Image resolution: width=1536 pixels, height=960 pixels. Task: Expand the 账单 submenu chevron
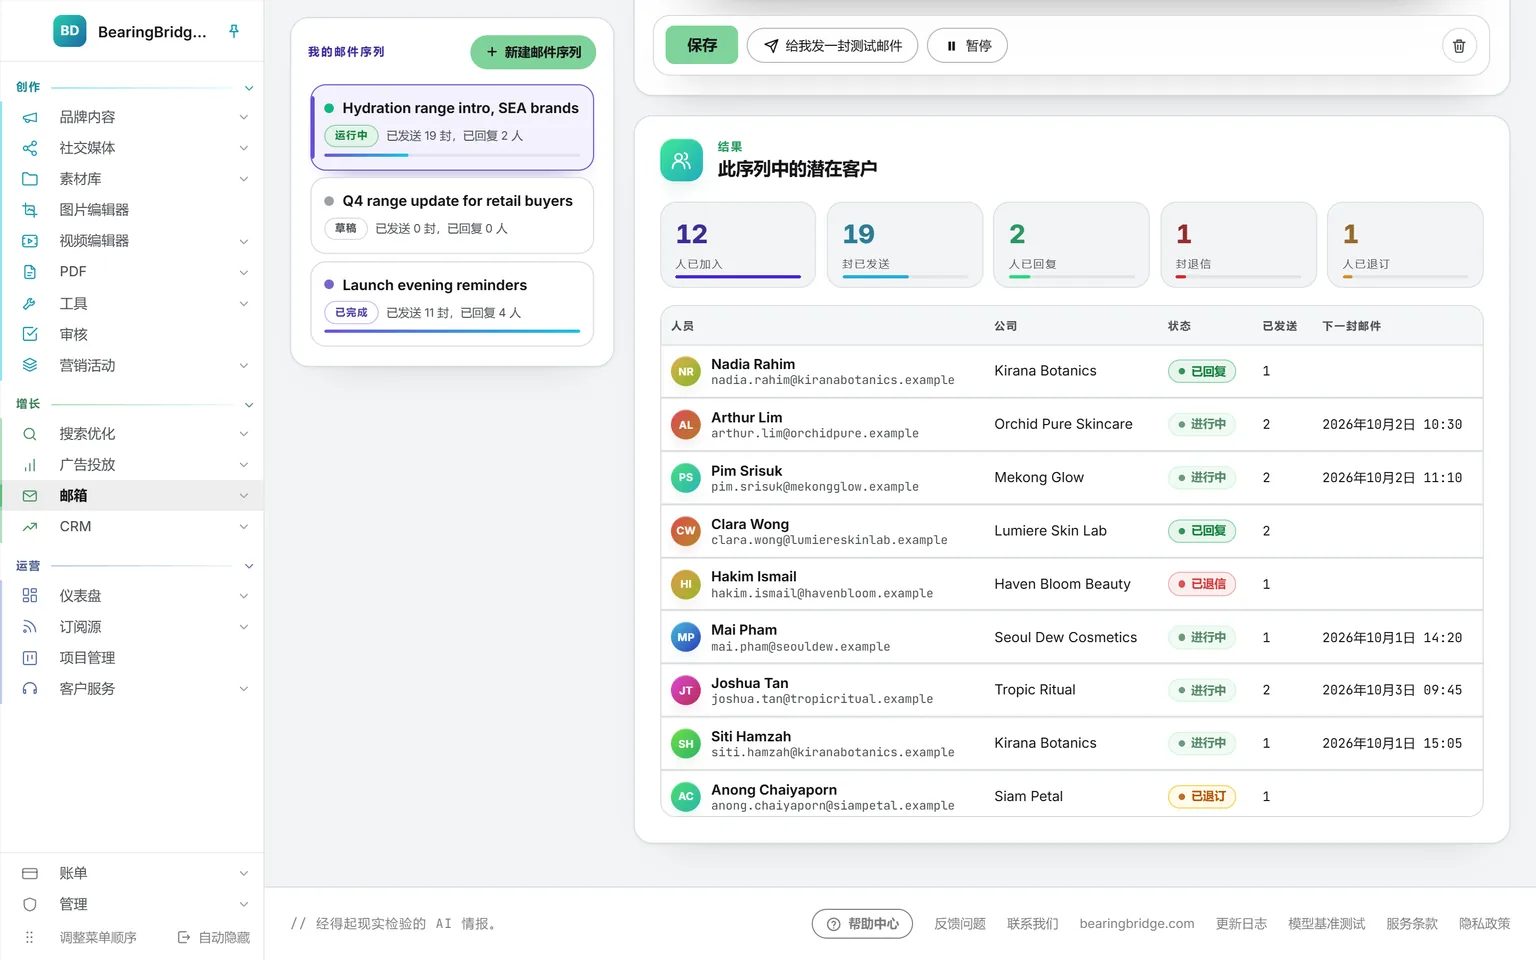click(x=244, y=873)
